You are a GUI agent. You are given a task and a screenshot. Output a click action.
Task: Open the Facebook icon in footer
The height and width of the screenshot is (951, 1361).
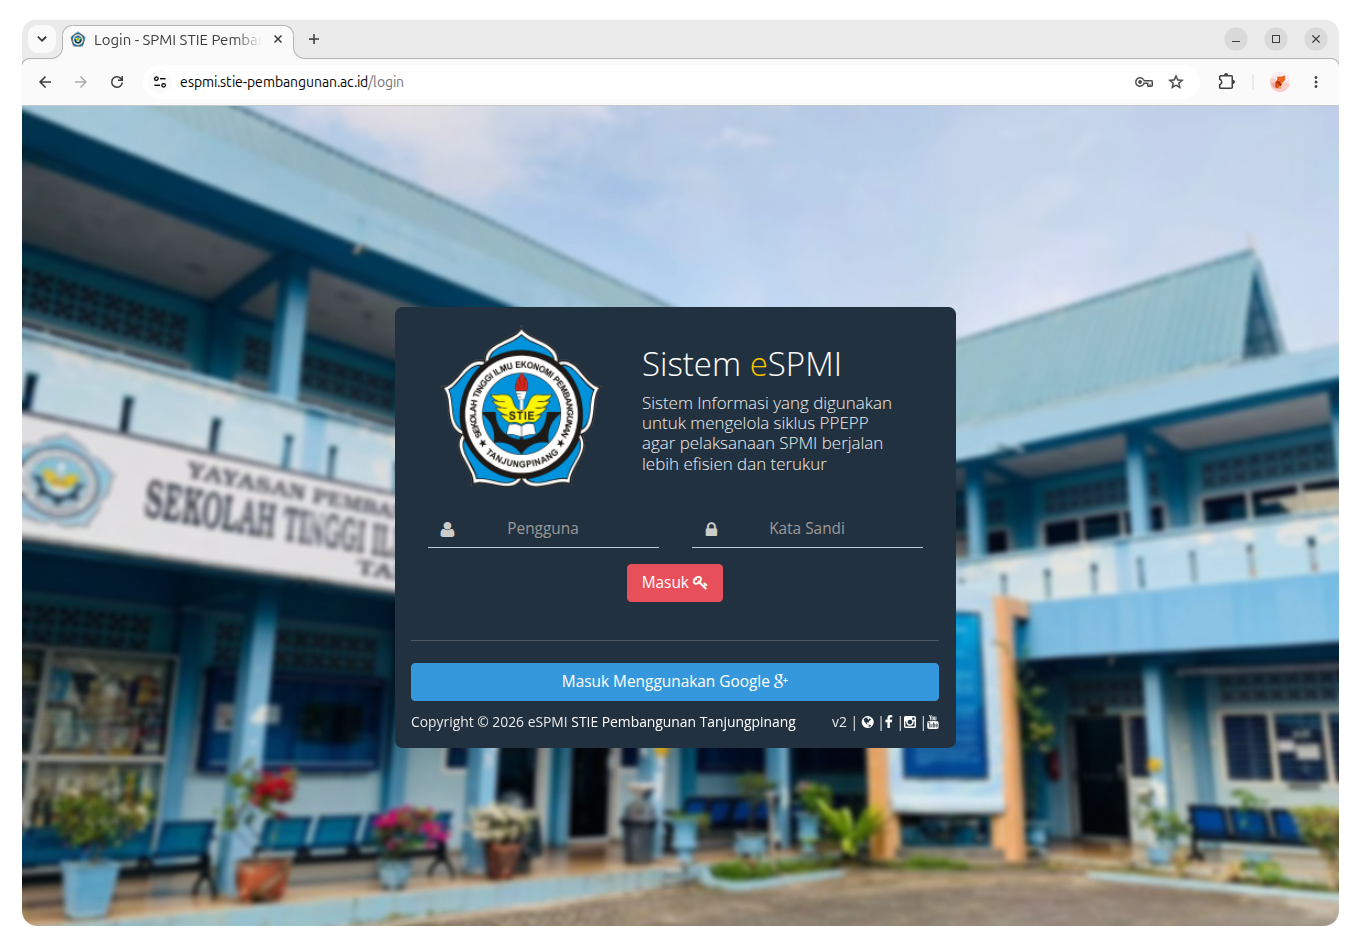click(888, 722)
